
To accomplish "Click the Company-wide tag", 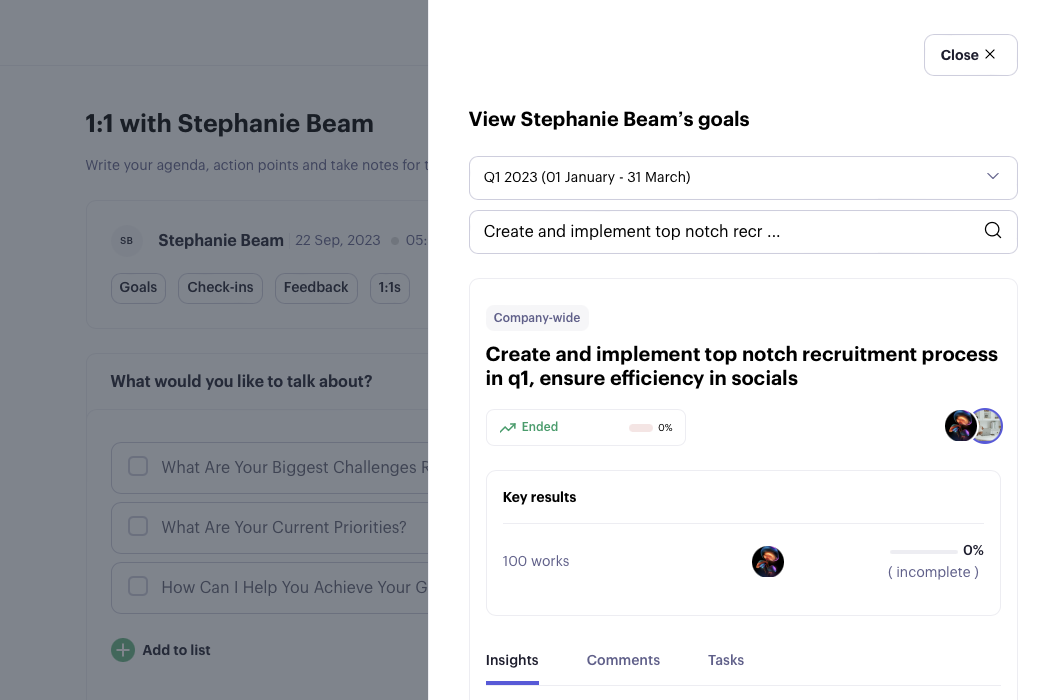I will pyautogui.click(x=537, y=318).
